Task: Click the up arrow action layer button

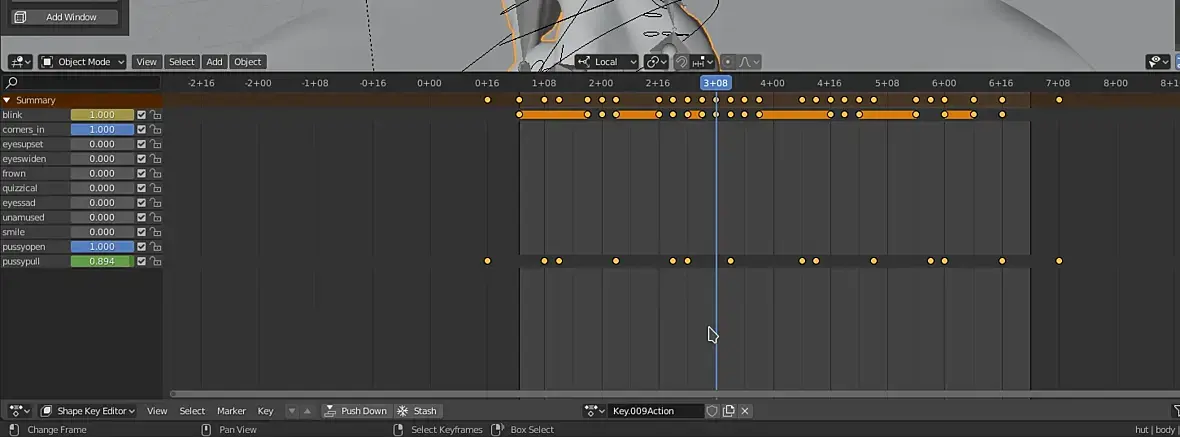Action: [307, 411]
